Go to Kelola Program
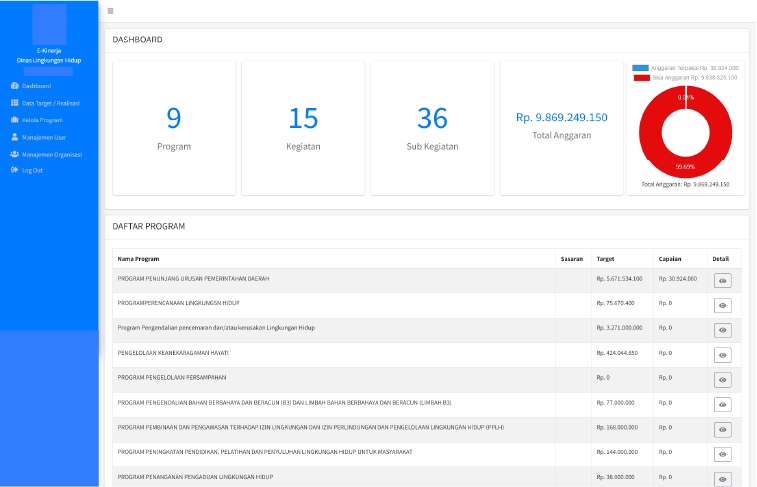The width and height of the screenshot is (757, 487). coord(42,120)
